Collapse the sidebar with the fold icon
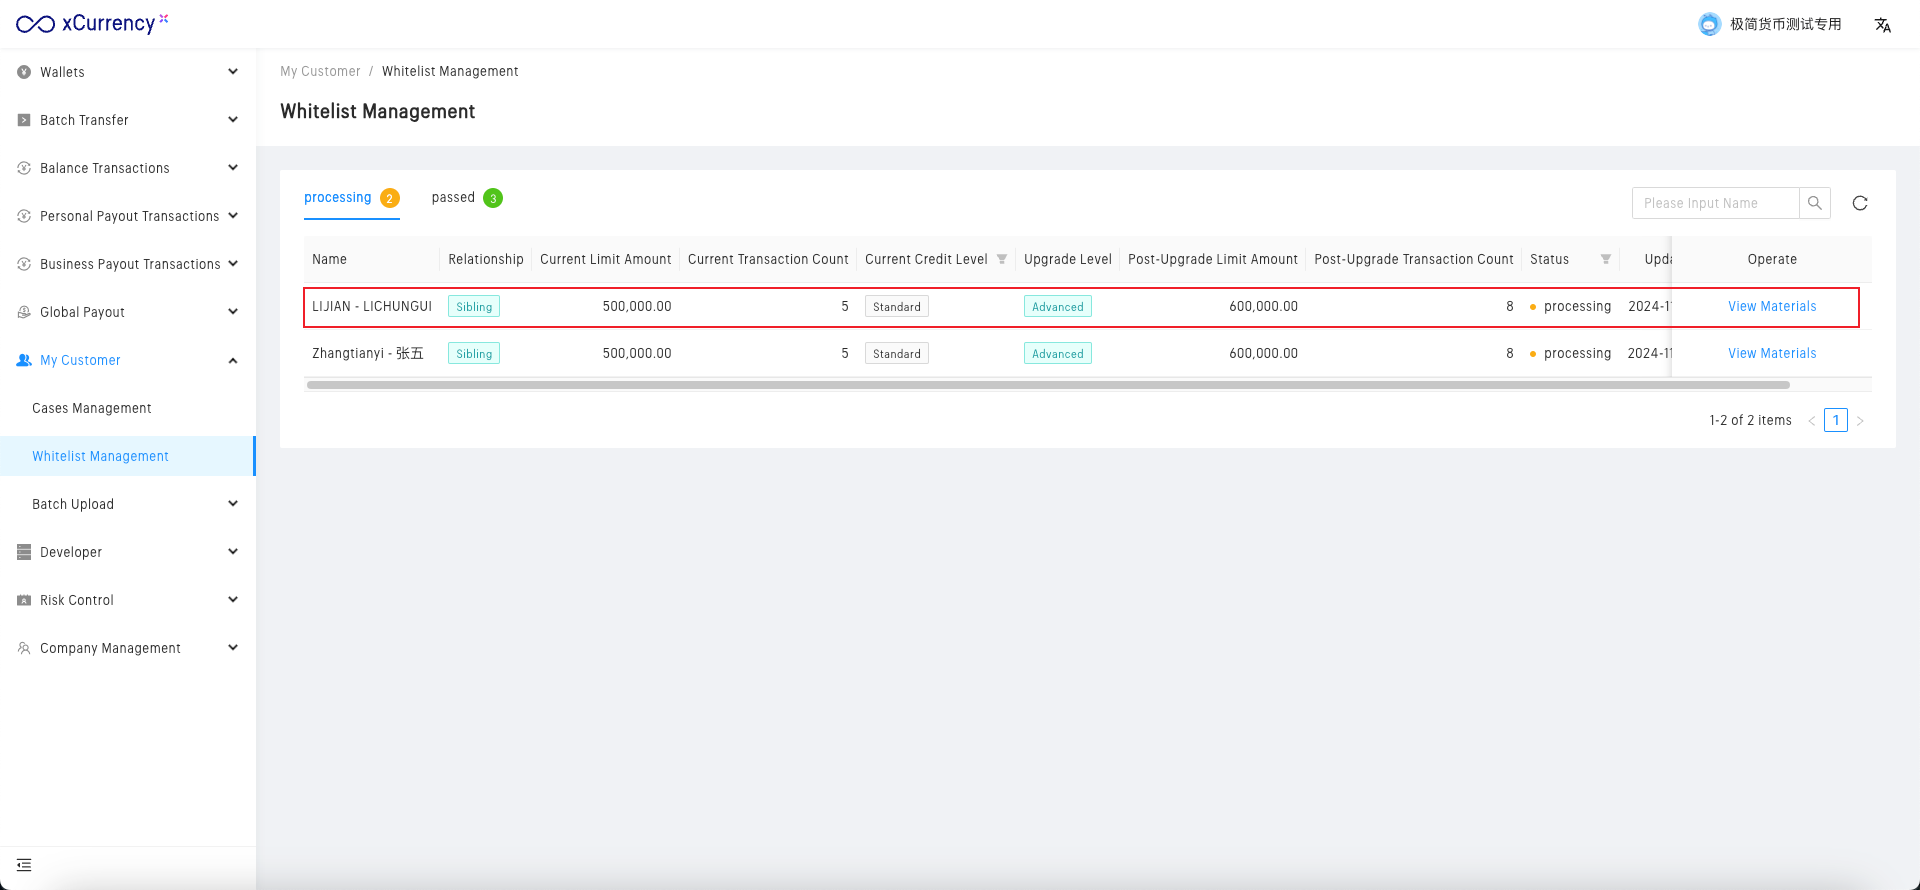Screen dimensions: 1920x890 click(24, 865)
